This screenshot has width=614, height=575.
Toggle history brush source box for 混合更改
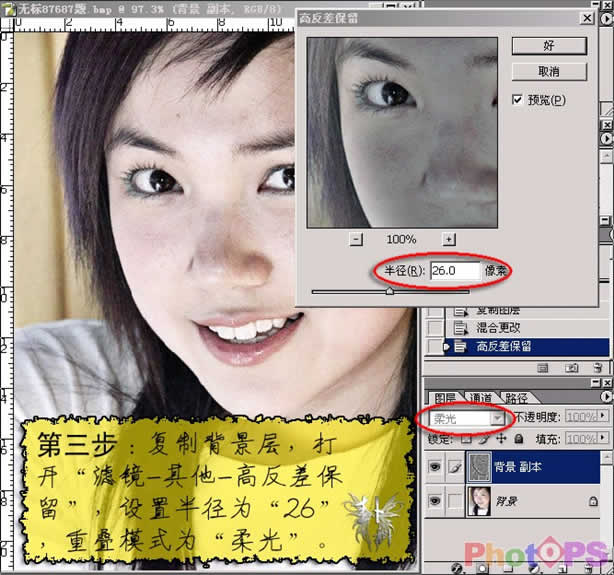[435, 327]
